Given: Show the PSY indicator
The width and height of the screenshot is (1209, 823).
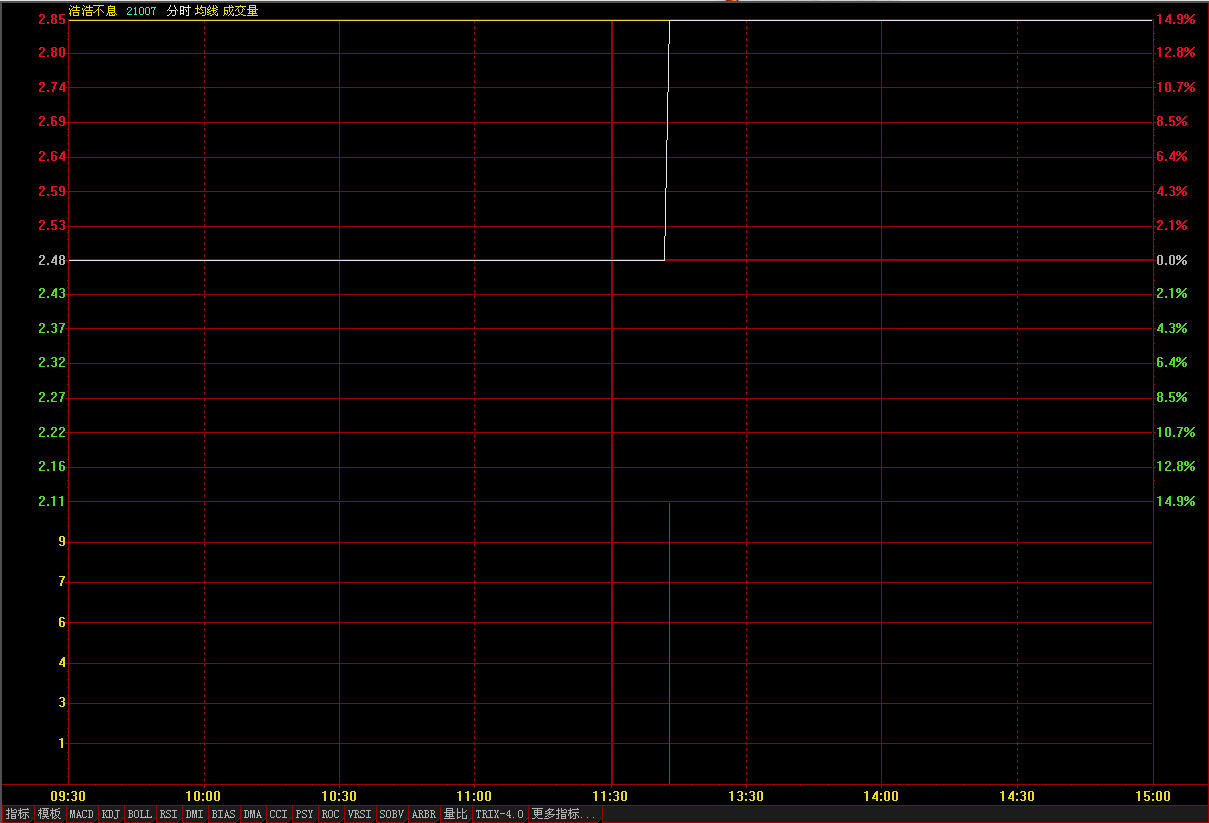Looking at the screenshot, I should click(304, 814).
